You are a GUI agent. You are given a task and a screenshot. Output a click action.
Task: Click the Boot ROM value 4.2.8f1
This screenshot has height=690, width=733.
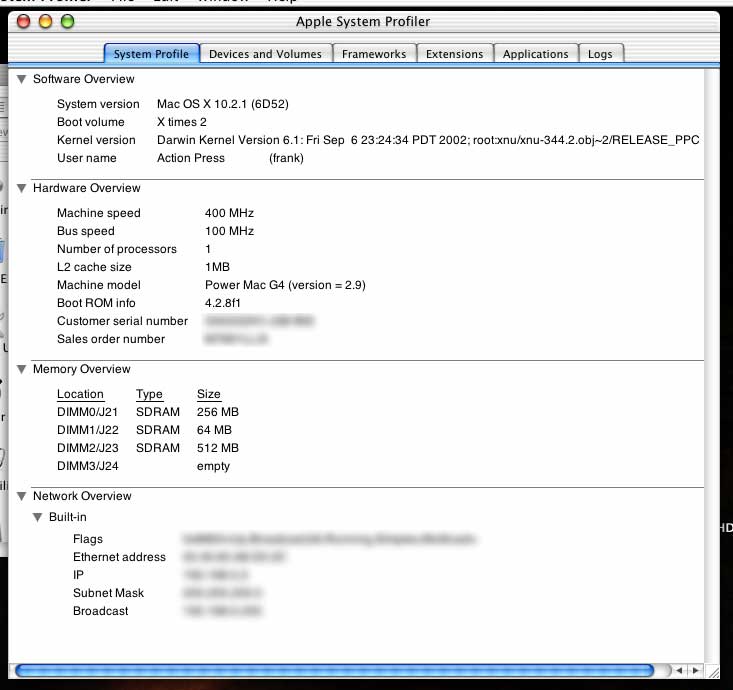click(223, 303)
